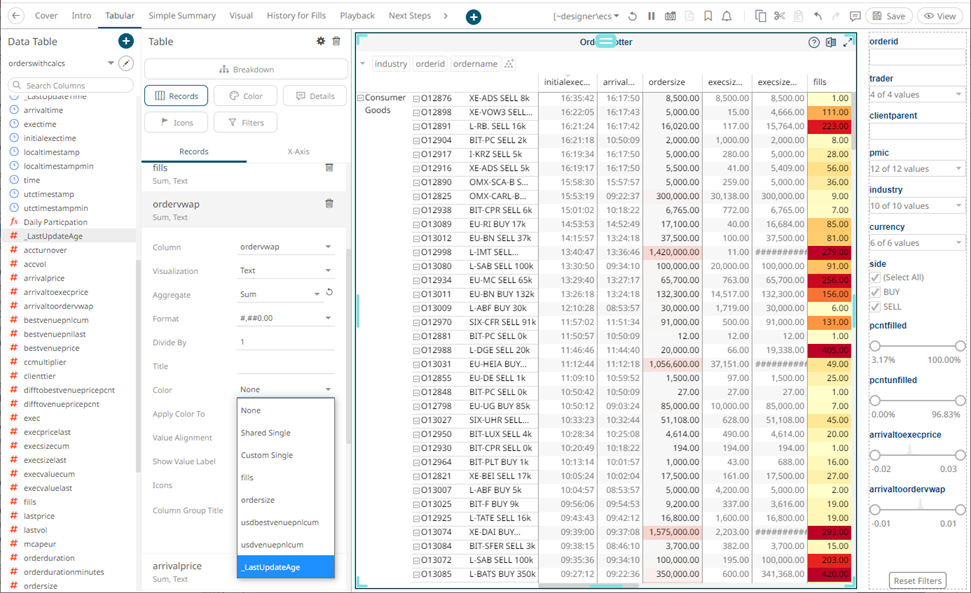The height and width of the screenshot is (593, 971).
Task: Click the pause real-time updates icon
Action: coord(651,16)
